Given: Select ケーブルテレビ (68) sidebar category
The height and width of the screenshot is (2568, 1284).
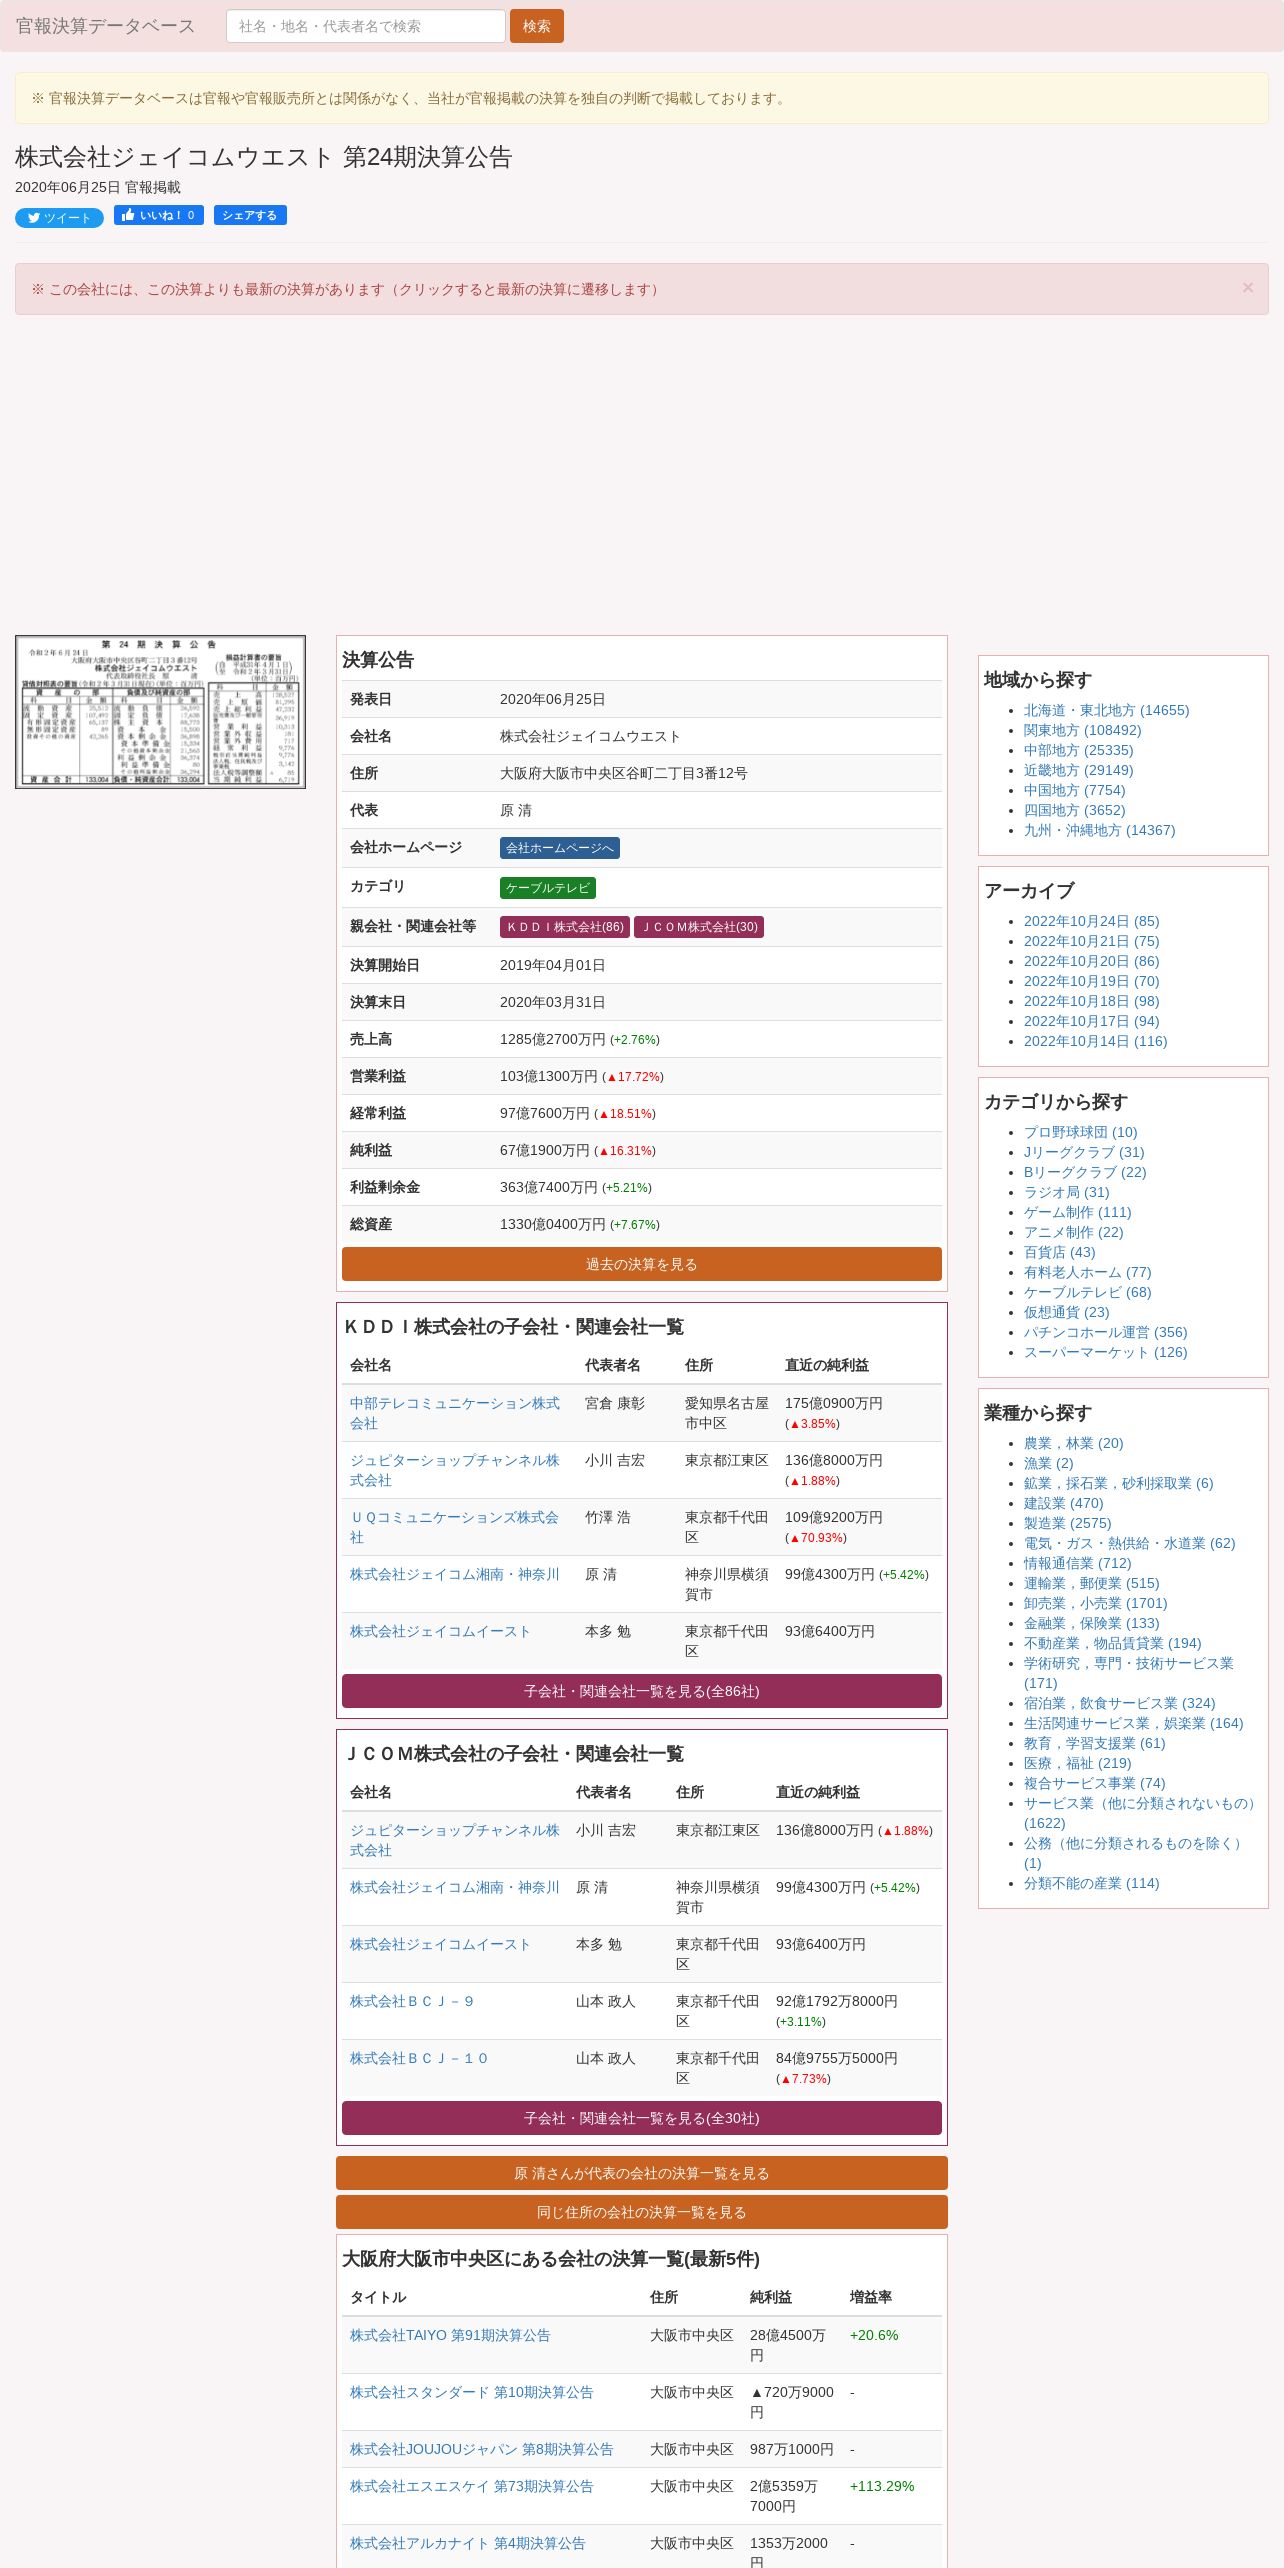Looking at the screenshot, I should [1088, 1292].
